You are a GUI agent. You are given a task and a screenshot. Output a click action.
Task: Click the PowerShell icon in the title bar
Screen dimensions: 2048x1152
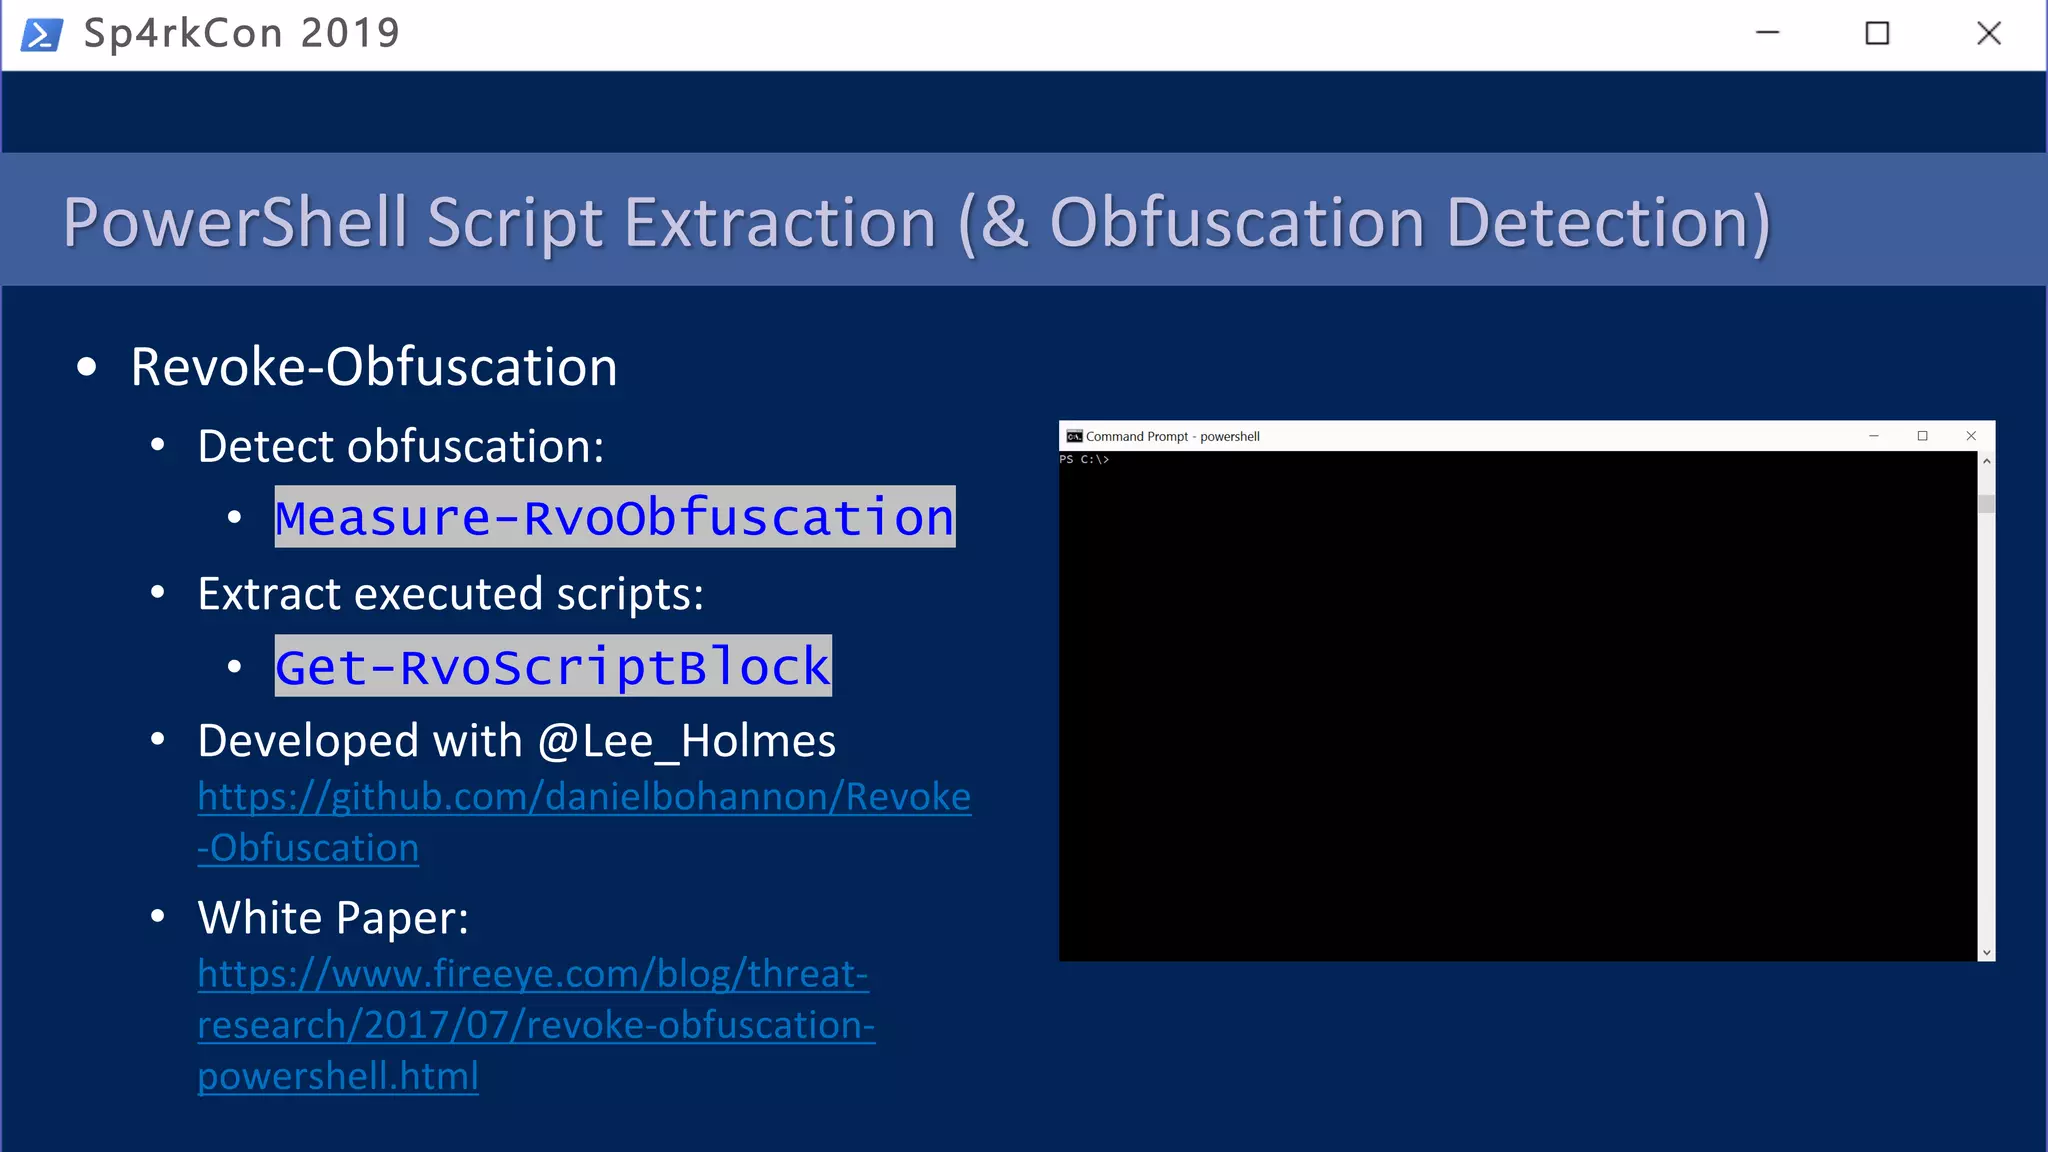click(x=42, y=34)
